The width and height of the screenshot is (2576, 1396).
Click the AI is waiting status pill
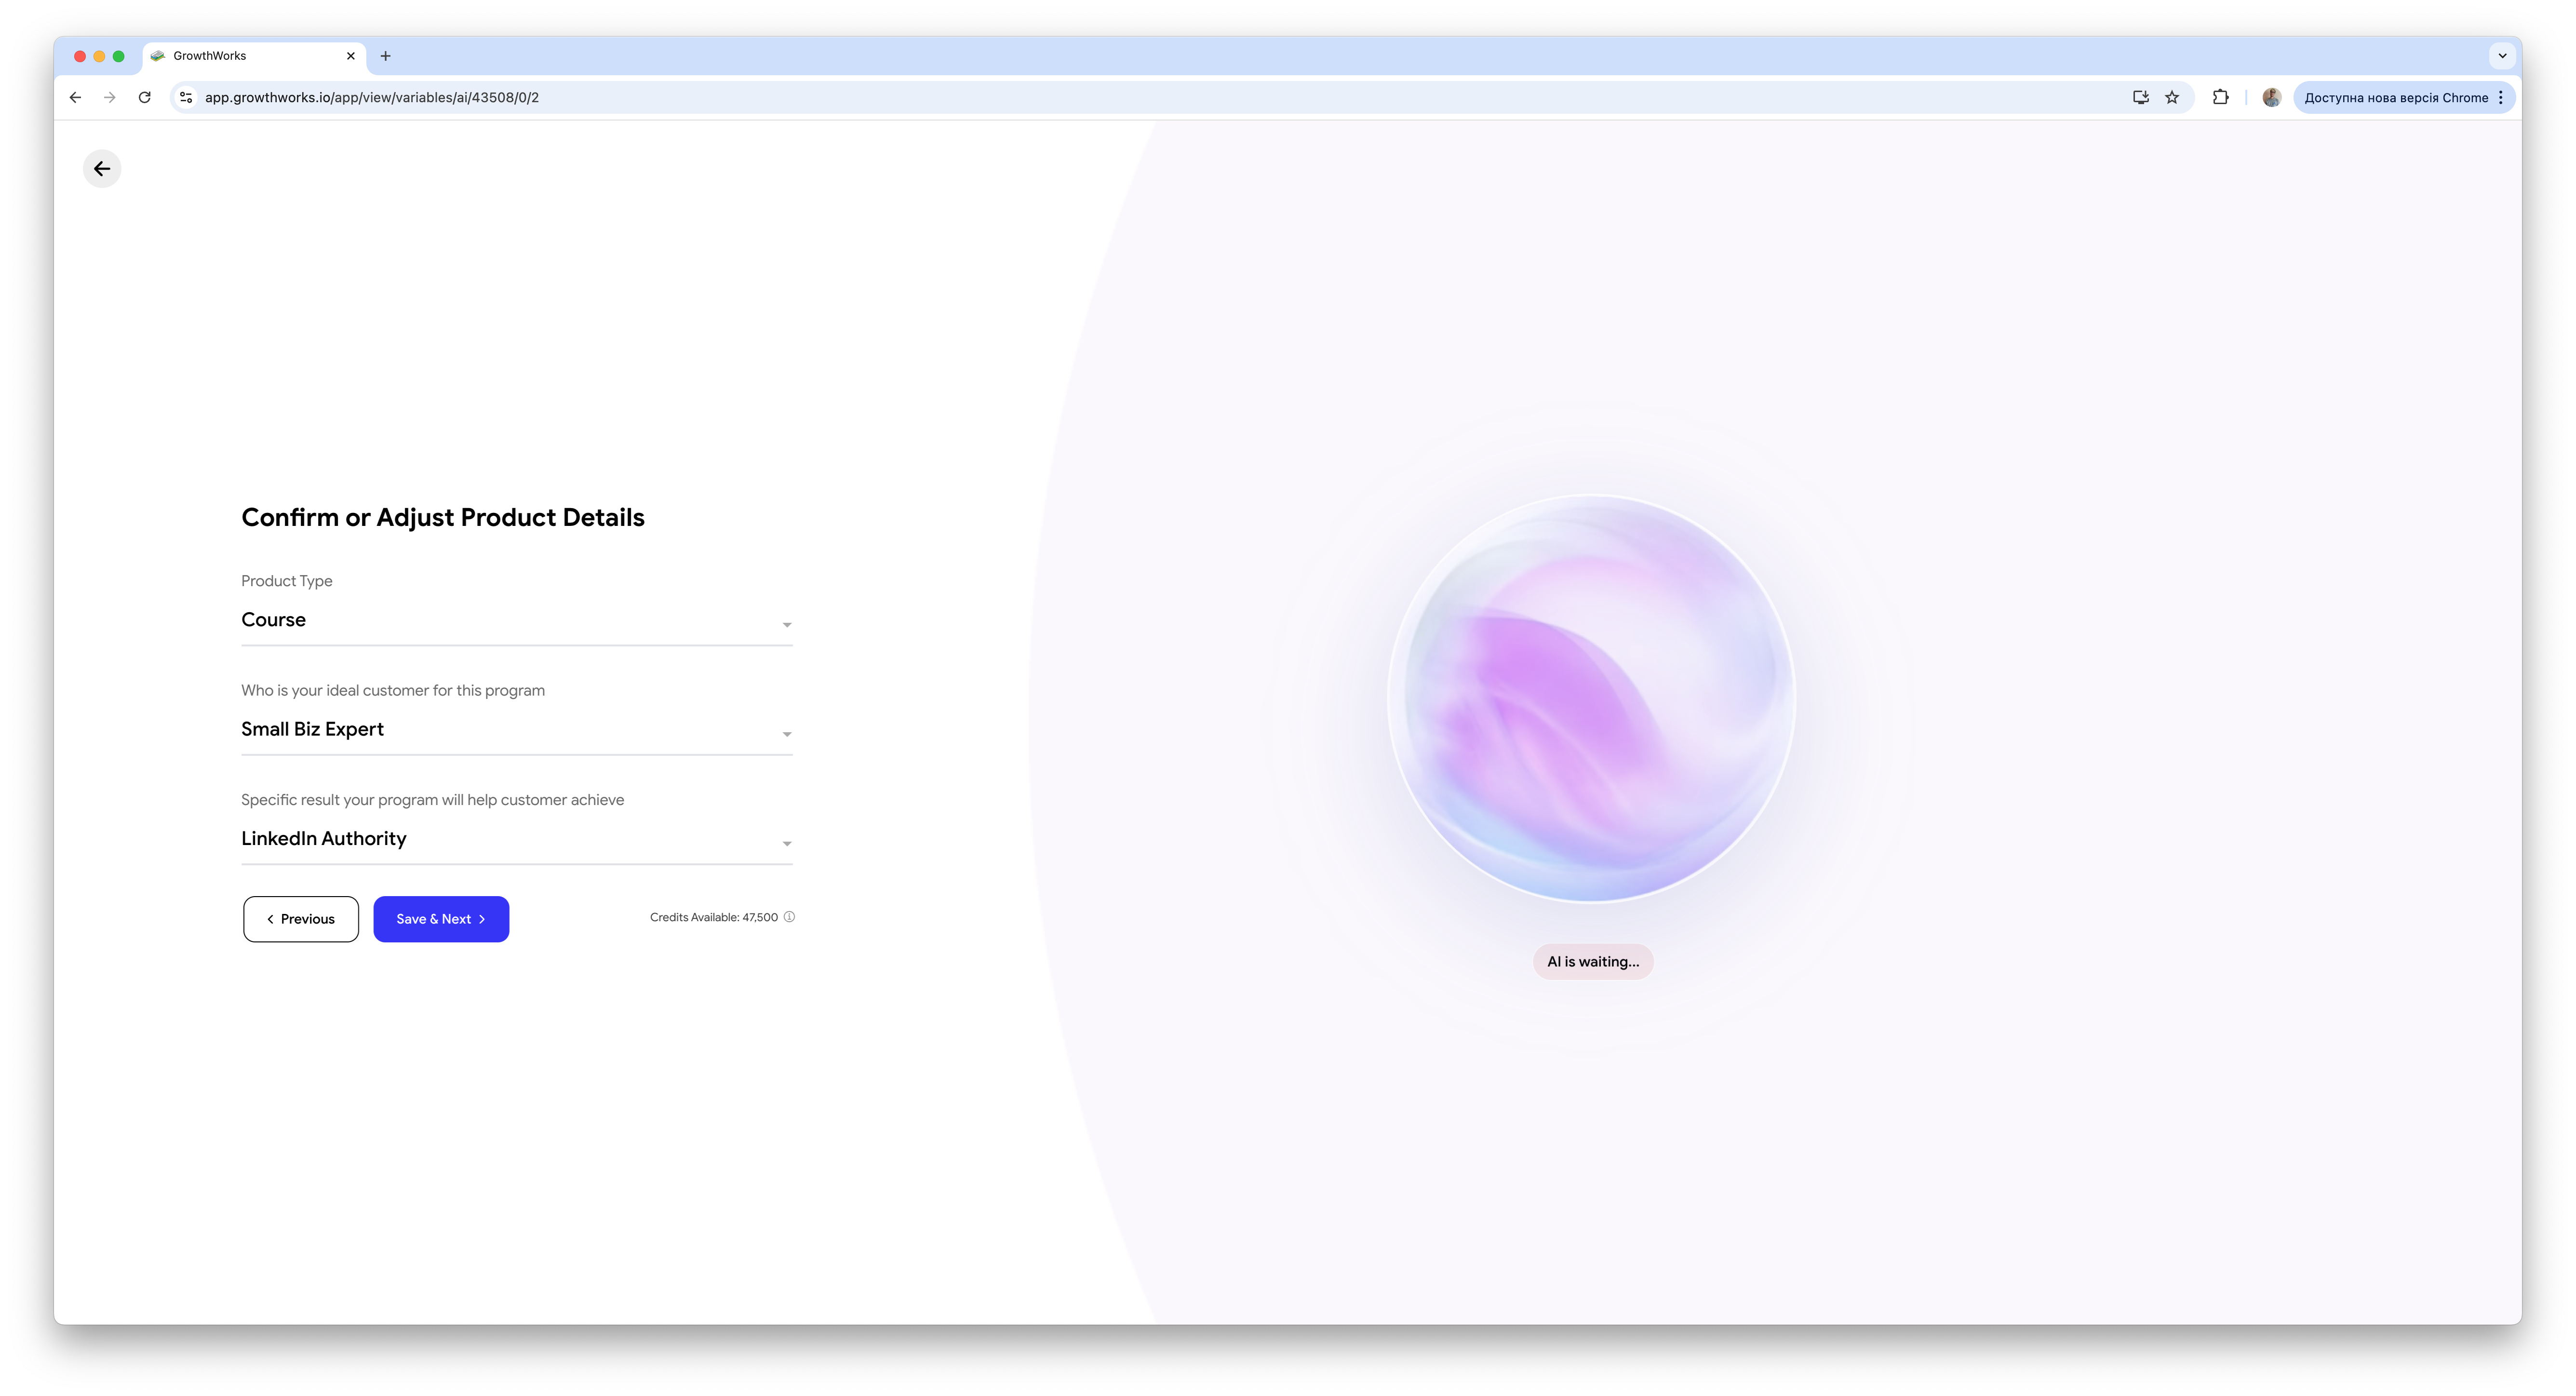(x=1593, y=962)
